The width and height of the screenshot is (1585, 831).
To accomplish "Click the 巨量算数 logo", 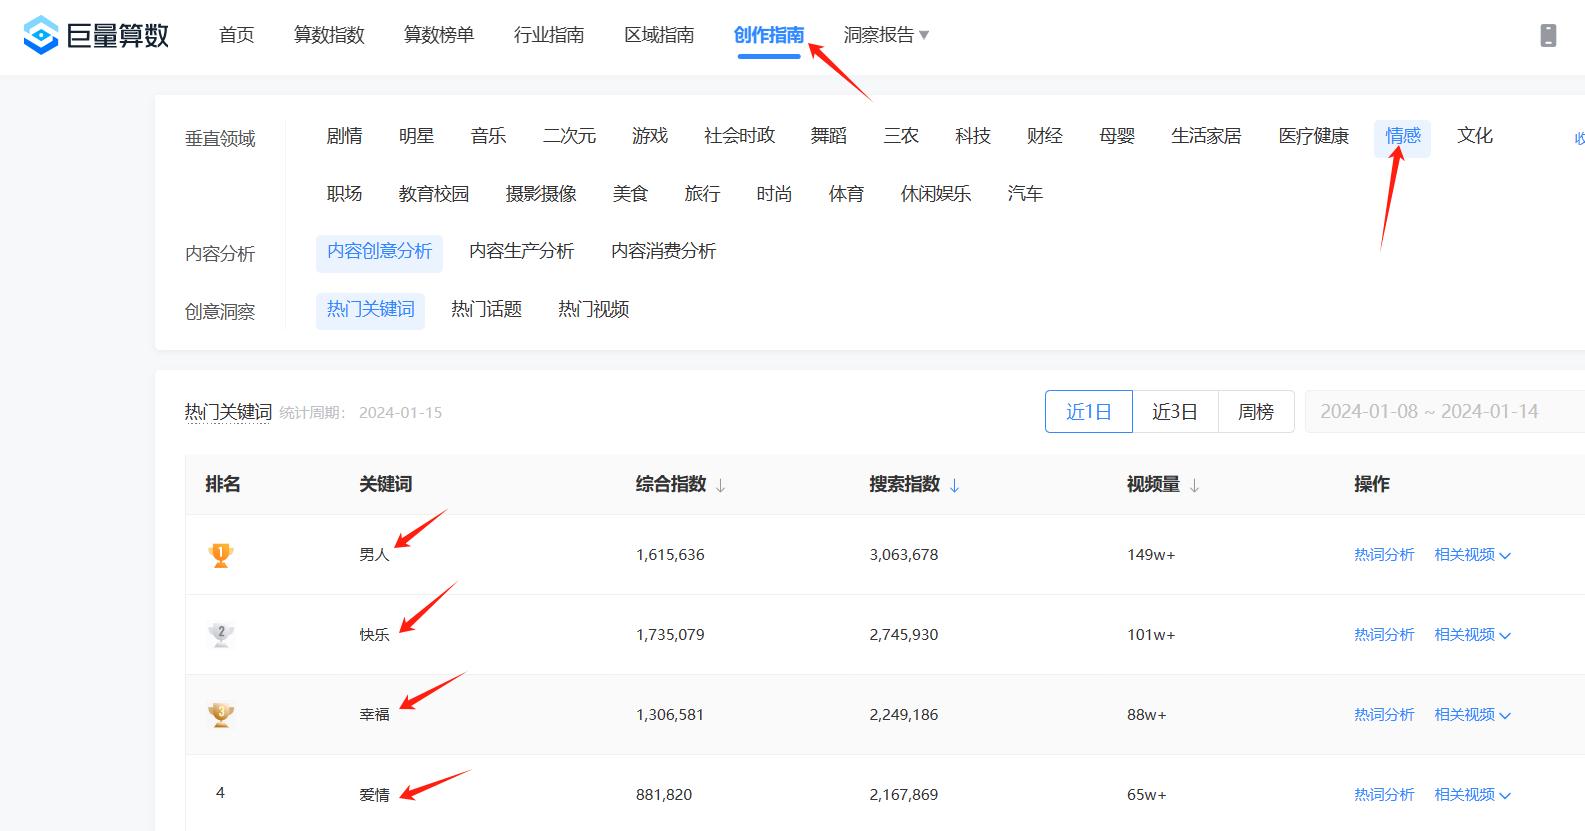I will (96, 35).
